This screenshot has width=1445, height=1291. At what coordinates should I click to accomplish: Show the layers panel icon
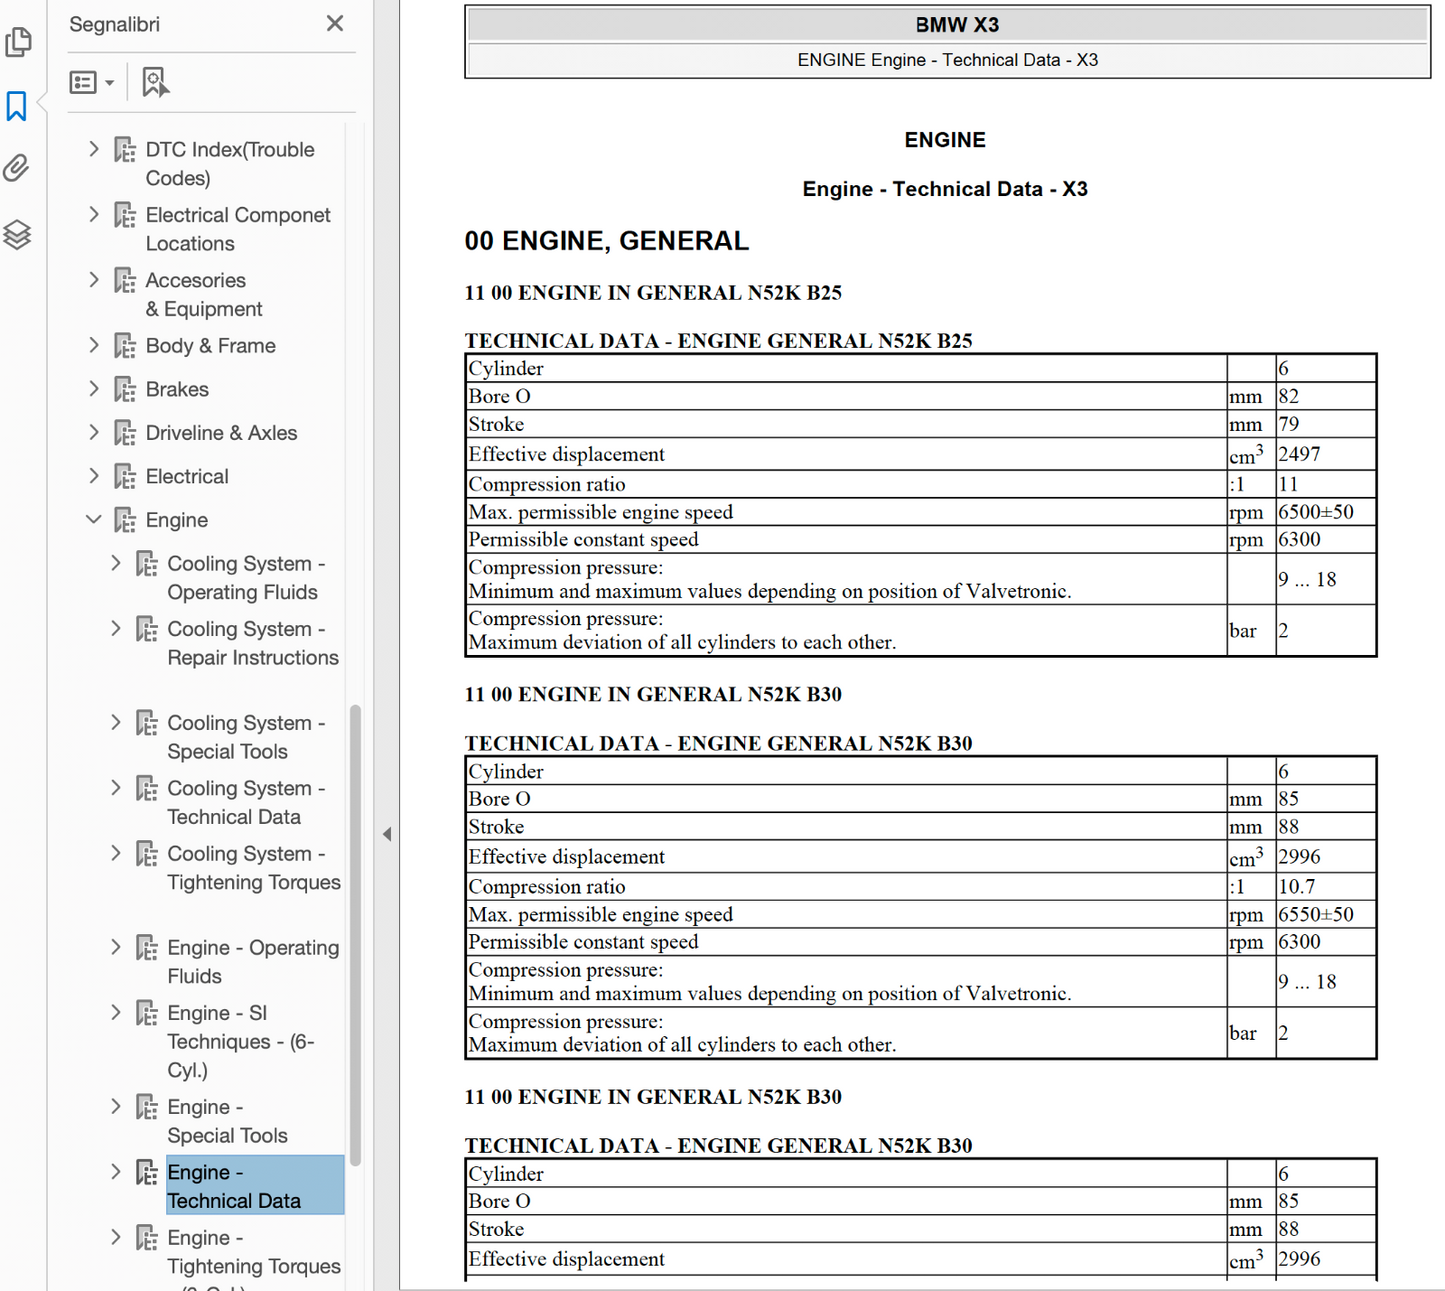(17, 235)
